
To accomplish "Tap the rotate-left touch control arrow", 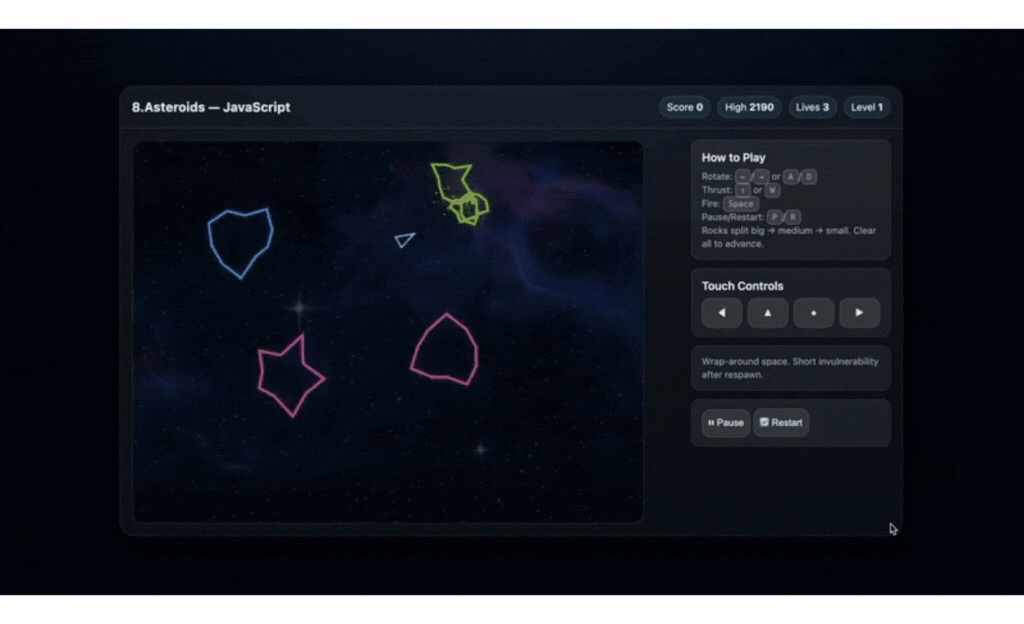I will [x=721, y=313].
